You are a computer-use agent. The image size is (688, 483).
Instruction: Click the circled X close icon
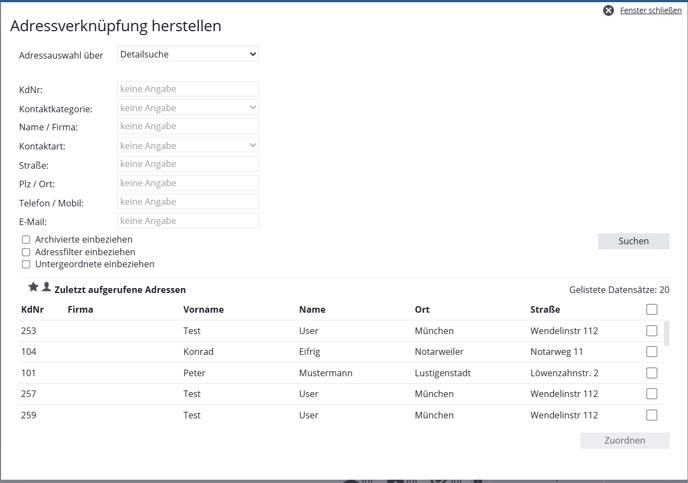[608, 10]
